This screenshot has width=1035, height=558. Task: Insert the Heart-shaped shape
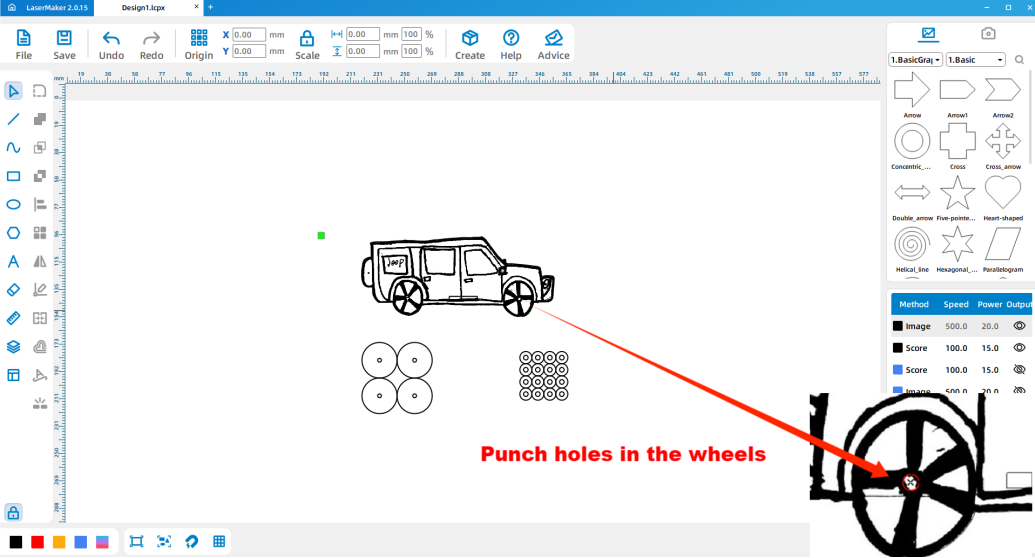click(1003, 193)
